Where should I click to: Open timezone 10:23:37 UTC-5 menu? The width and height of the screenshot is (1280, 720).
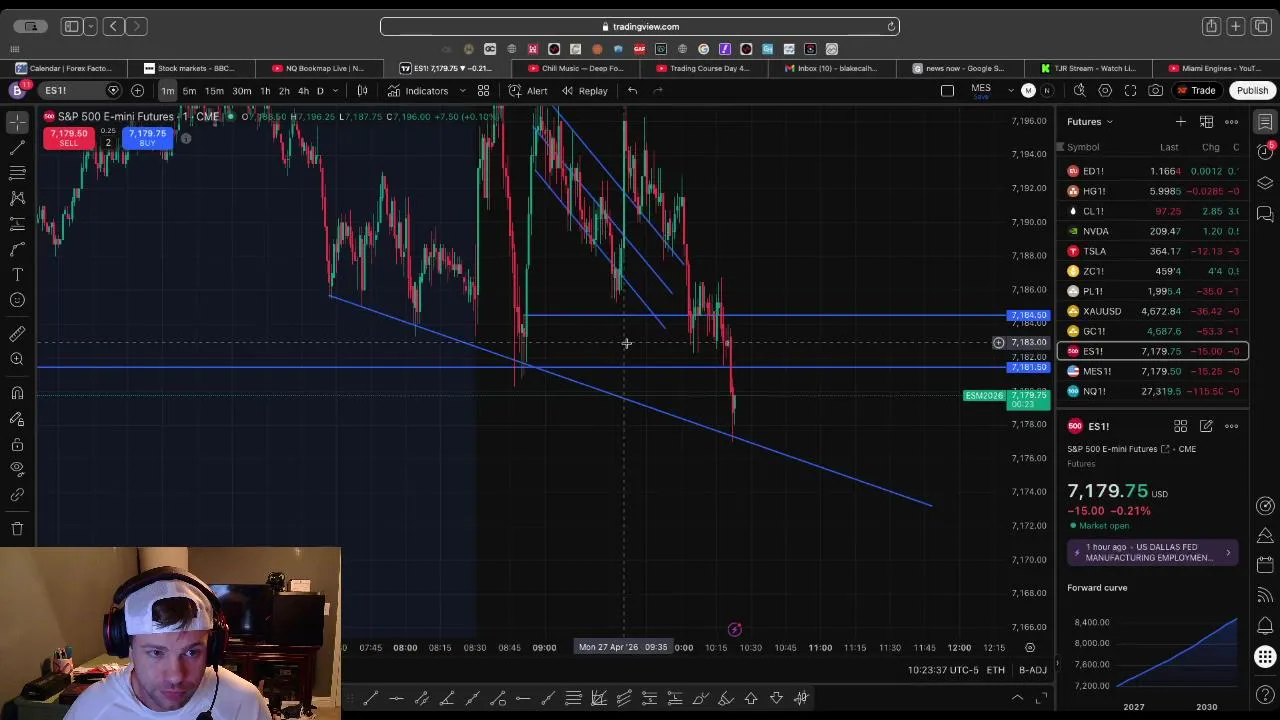(x=943, y=670)
